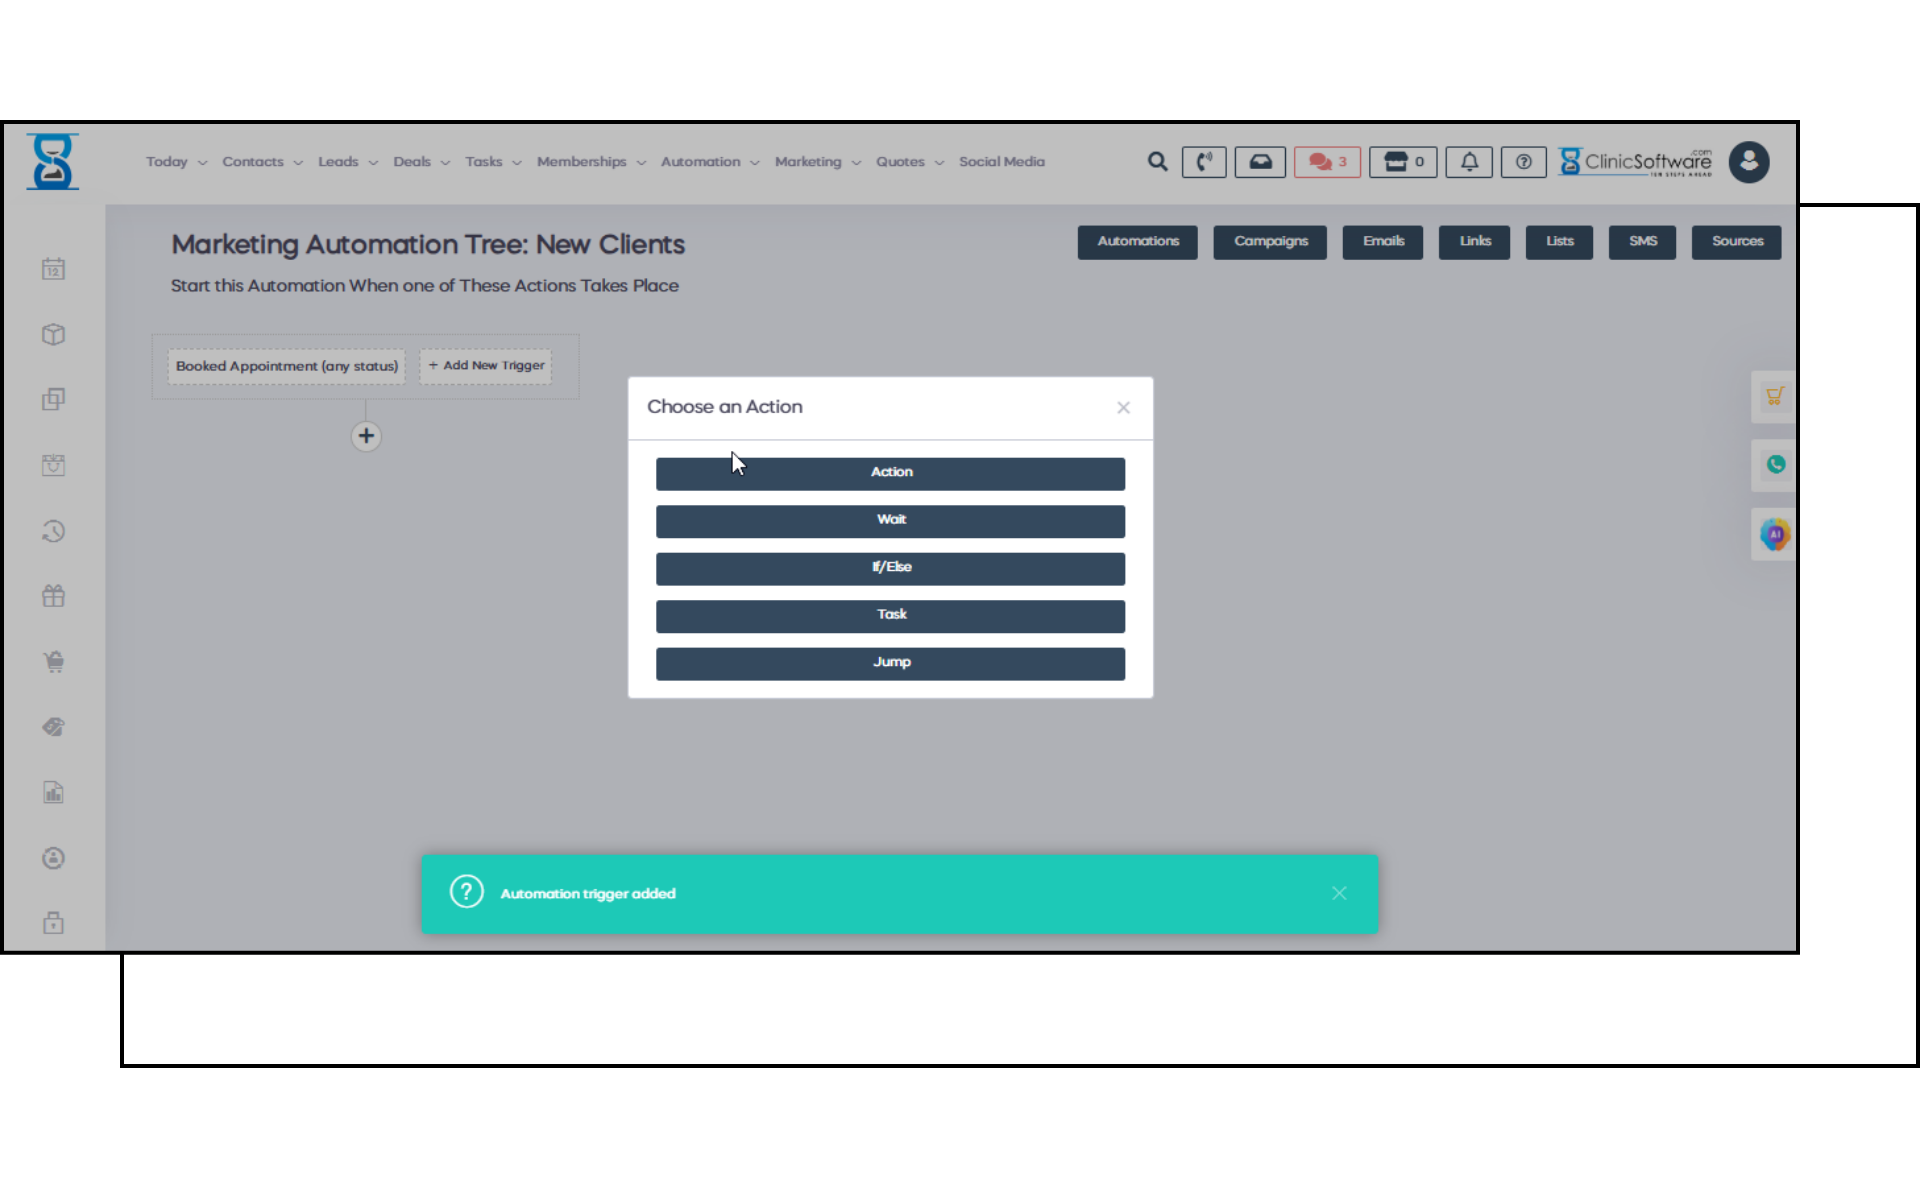Viewport: 1920px width, 1200px height.
Task: Click Add New Trigger
Action: point(486,366)
